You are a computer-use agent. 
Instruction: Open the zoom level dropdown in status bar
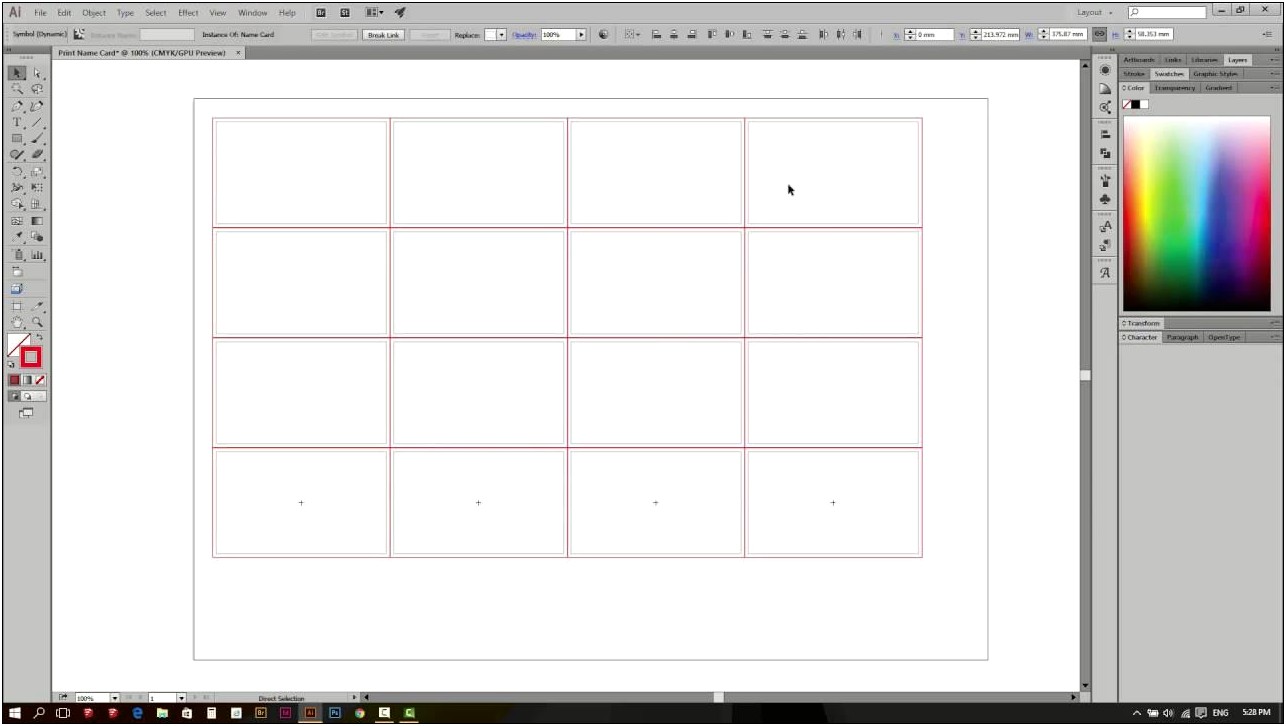click(114, 697)
